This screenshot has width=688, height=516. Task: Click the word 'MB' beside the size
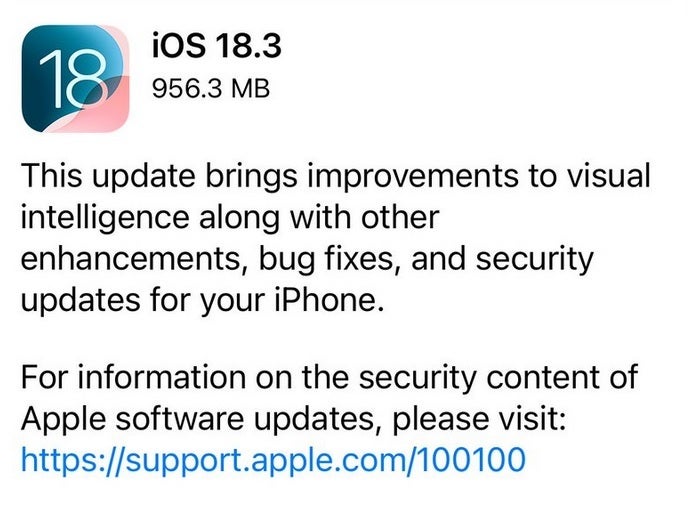(x=251, y=88)
